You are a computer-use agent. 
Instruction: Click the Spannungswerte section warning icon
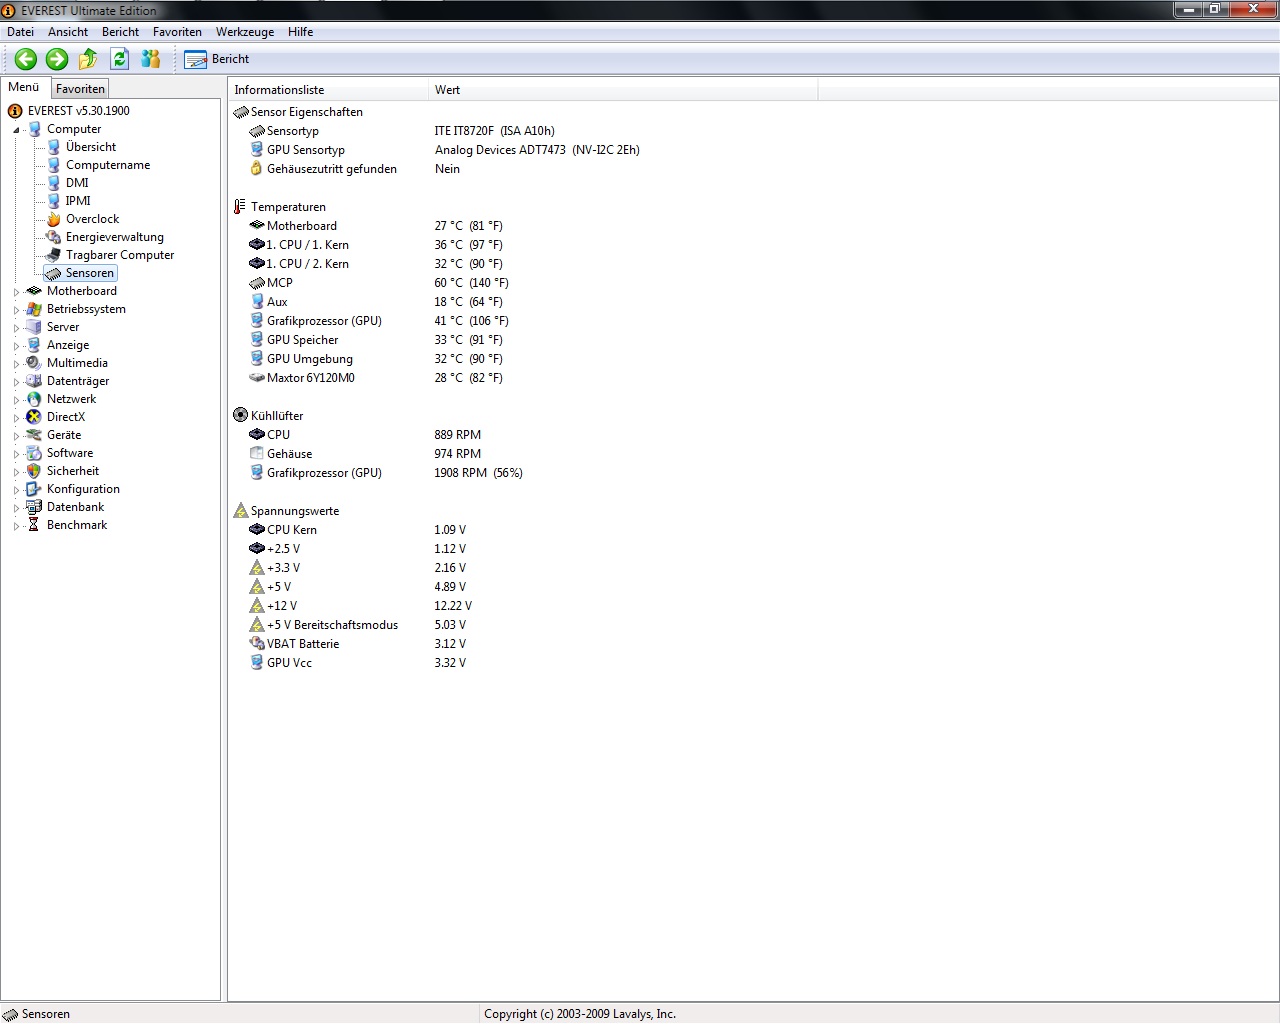click(240, 510)
